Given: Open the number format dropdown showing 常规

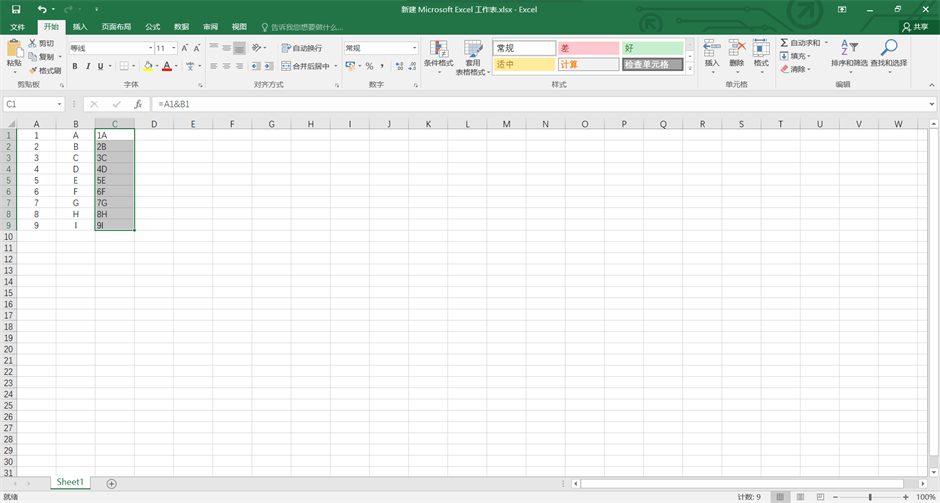Looking at the screenshot, I should [x=414, y=48].
